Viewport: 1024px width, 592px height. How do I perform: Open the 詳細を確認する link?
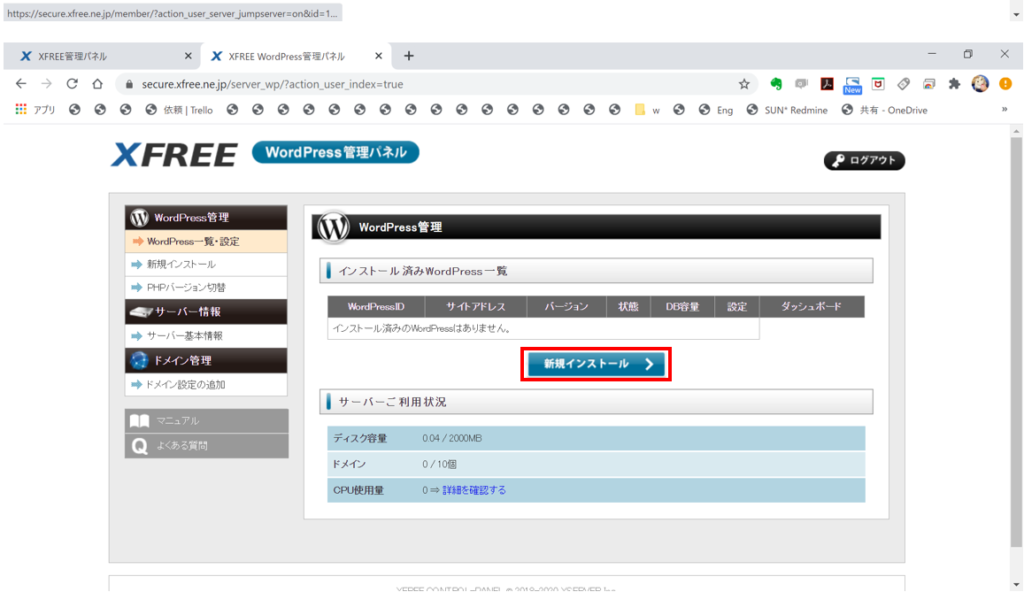coord(474,490)
